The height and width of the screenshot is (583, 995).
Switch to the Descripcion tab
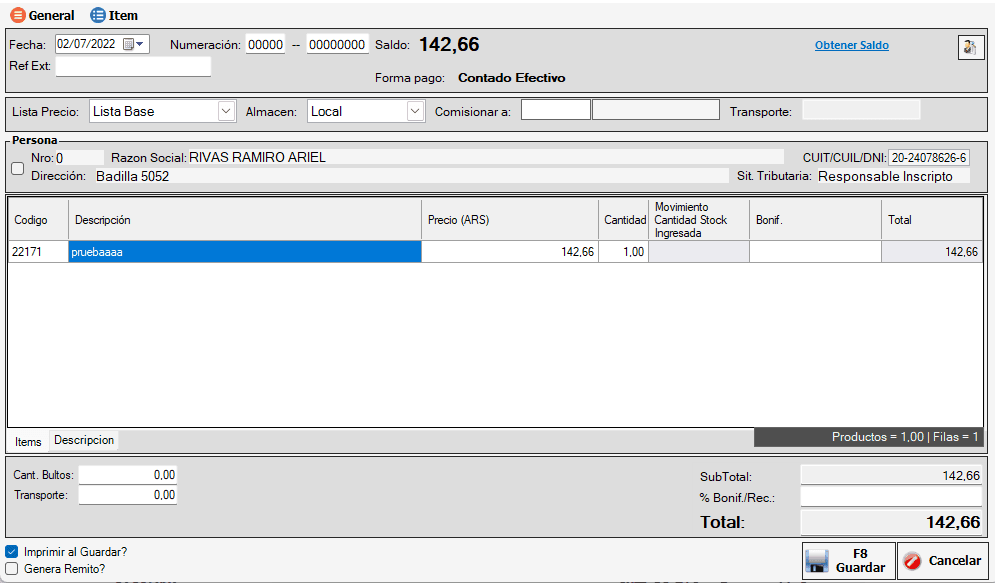pyautogui.click(x=84, y=440)
